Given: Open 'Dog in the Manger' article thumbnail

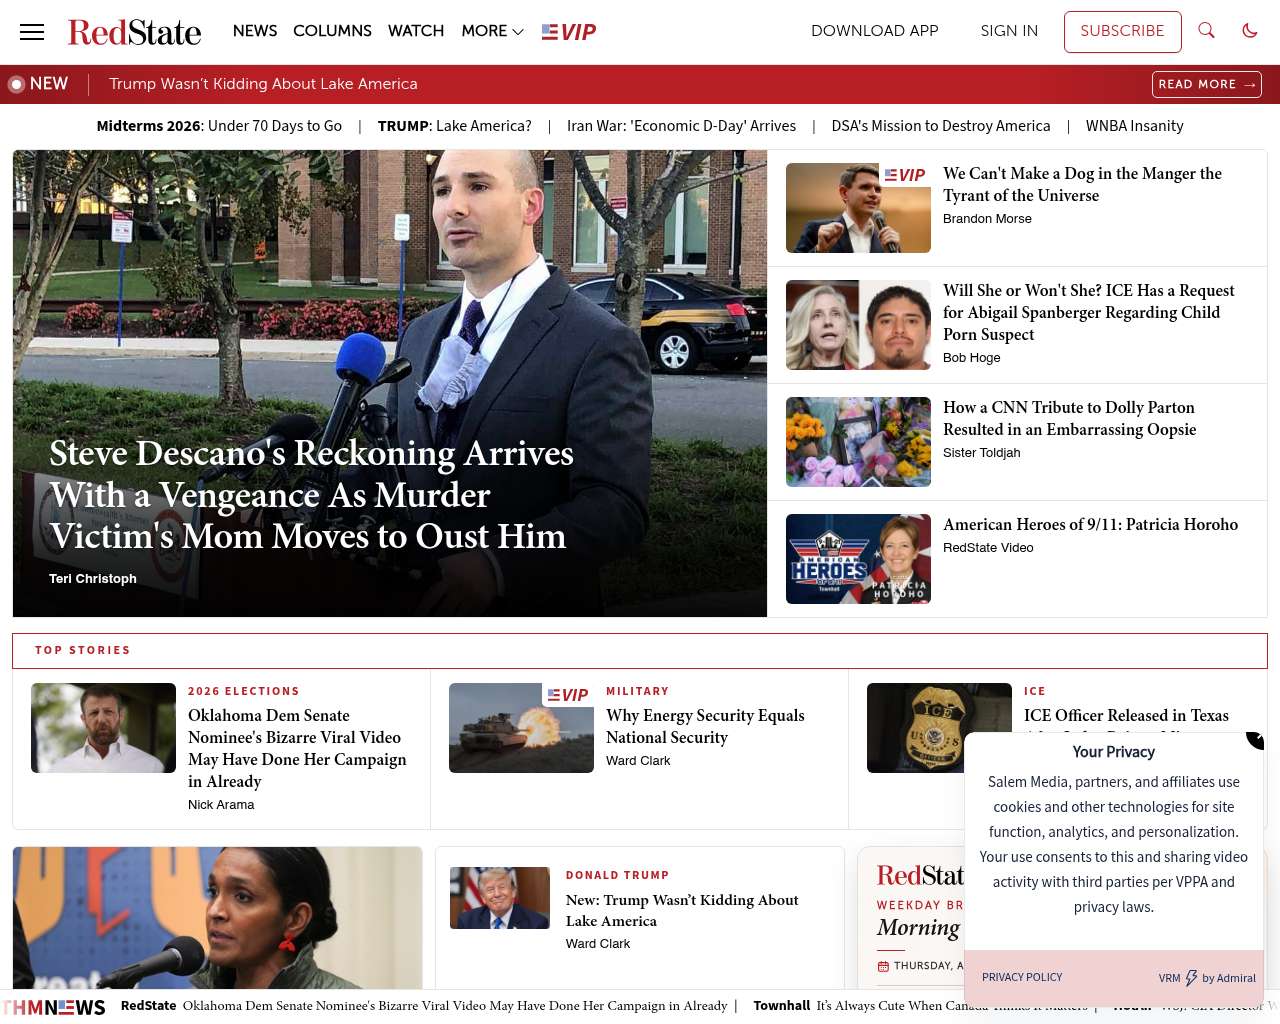Looking at the screenshot, I should [x=858, y=208].
